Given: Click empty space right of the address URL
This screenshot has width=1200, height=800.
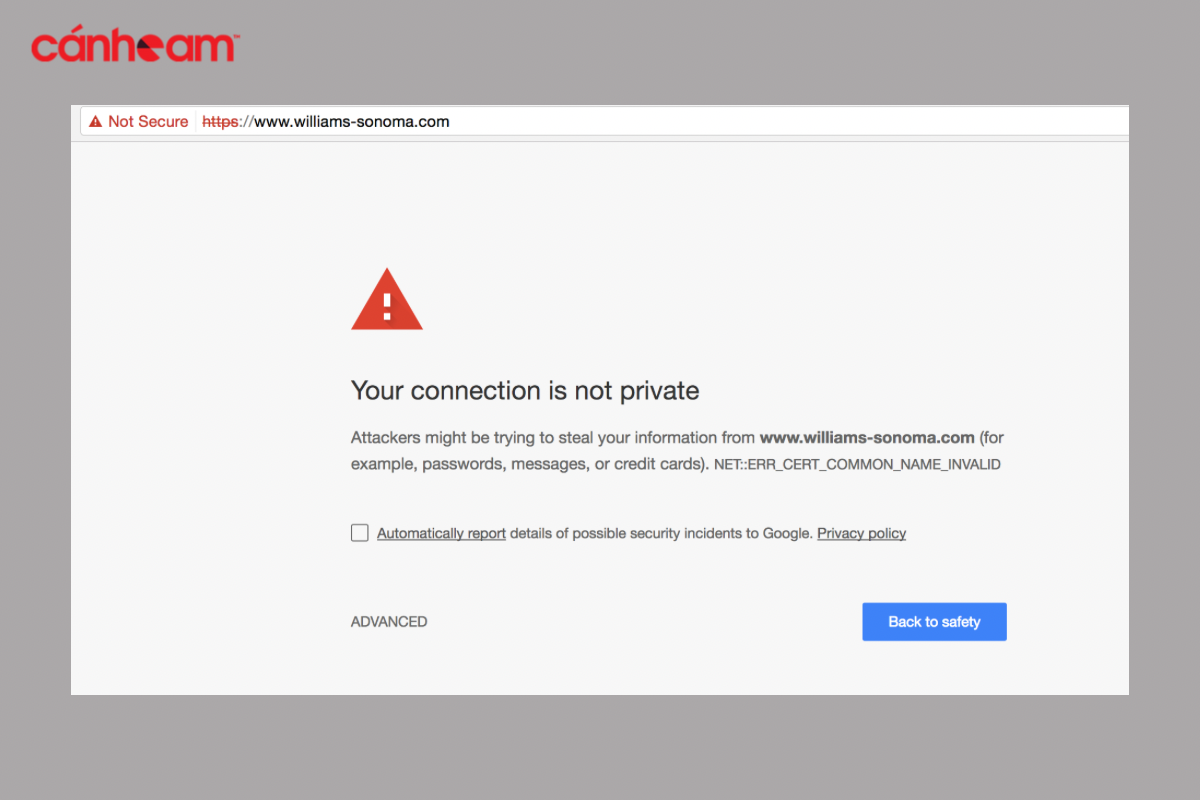Looking at the screenshot, I should tap(790, 122).
